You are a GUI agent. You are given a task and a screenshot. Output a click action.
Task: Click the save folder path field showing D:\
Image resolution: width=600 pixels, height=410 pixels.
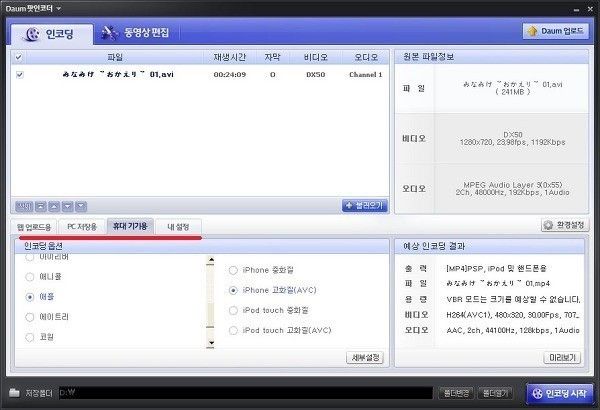click(246, 393)
